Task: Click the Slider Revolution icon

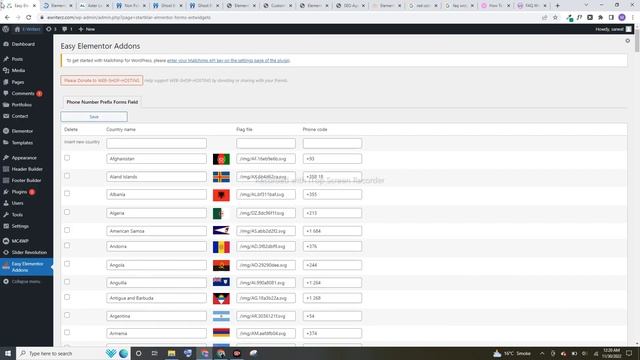Action: click(x=6, y=253)
